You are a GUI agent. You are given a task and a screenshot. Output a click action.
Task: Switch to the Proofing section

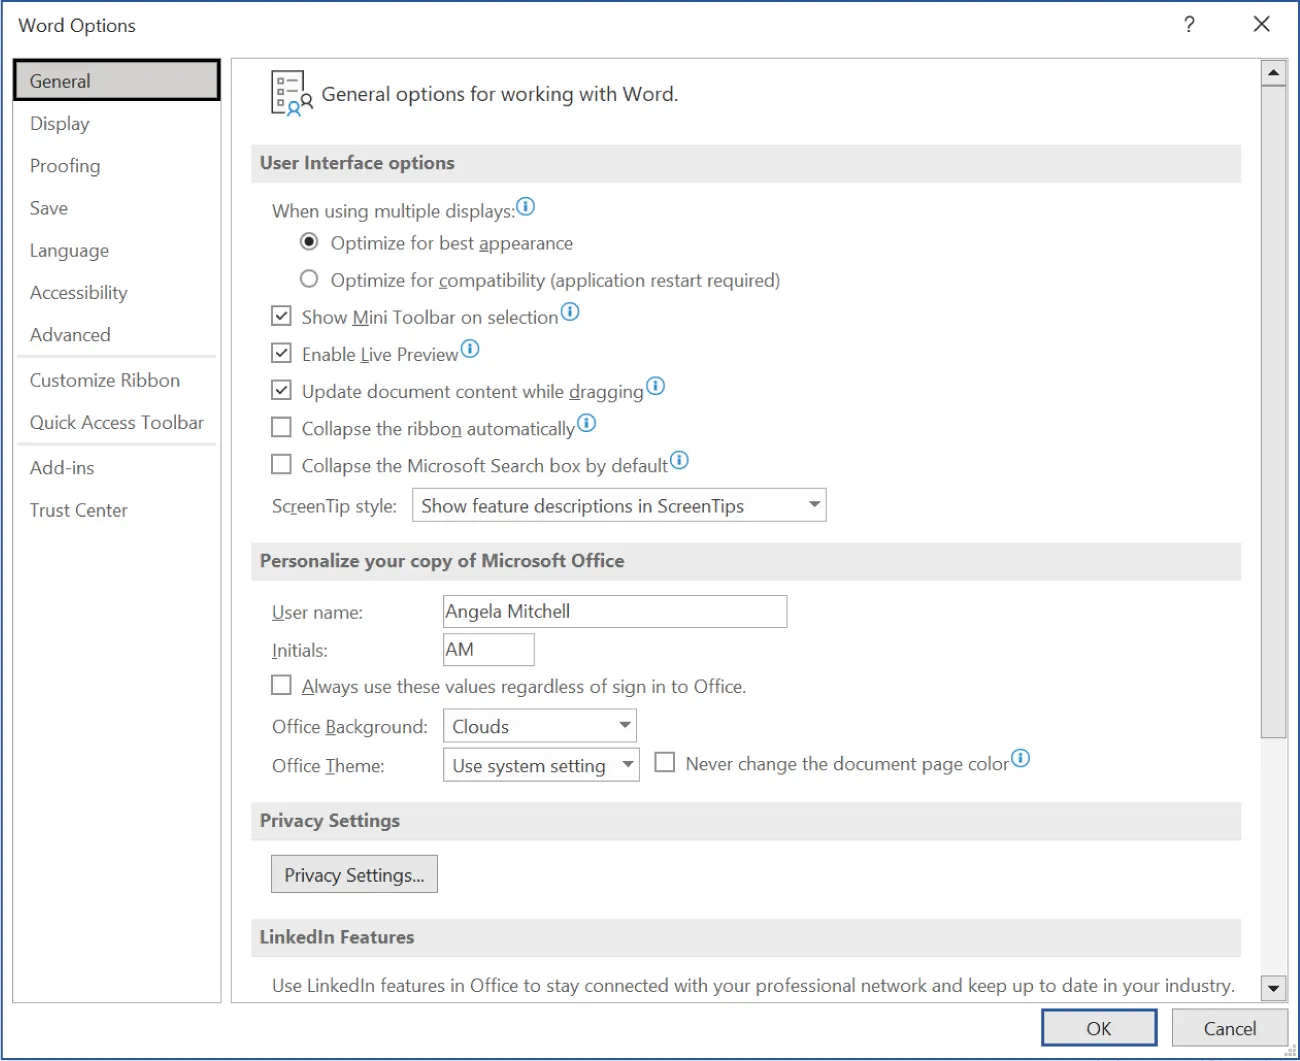click(x=65, y=165)
